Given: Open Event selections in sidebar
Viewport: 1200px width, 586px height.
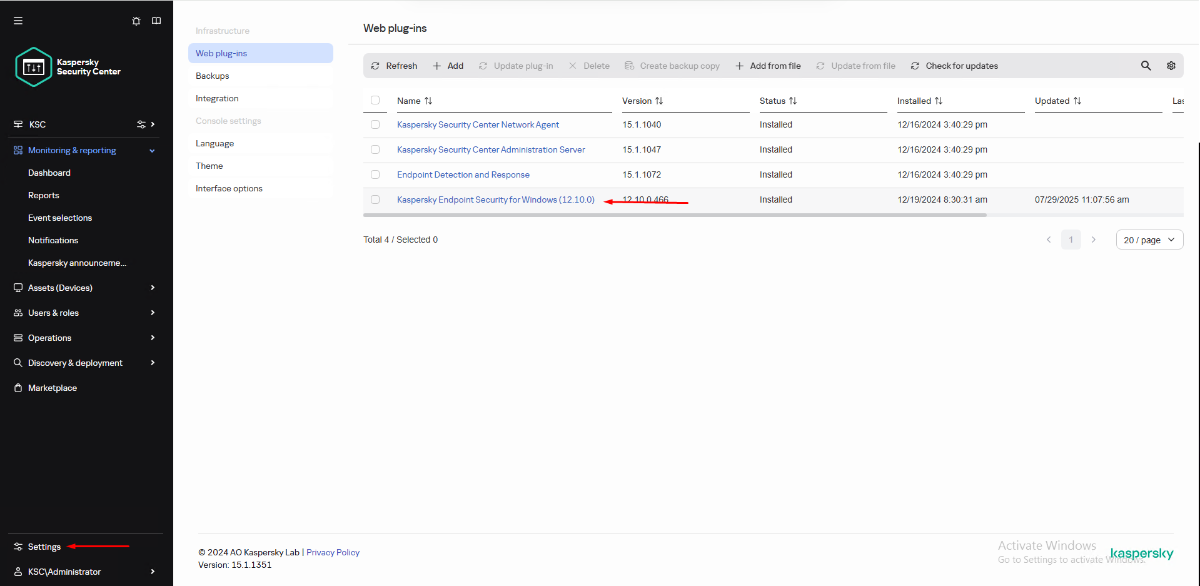Looking at the screenshot, I should point(60,218).
